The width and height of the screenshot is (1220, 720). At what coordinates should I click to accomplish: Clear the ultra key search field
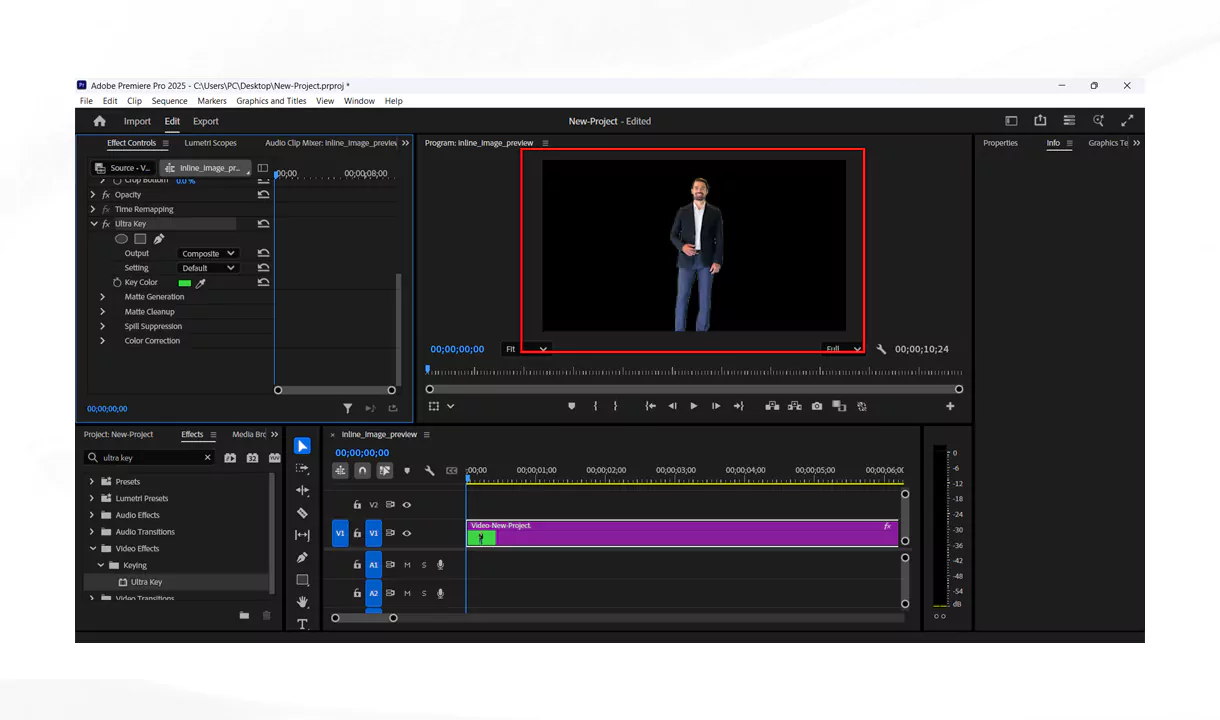[208, 457]
